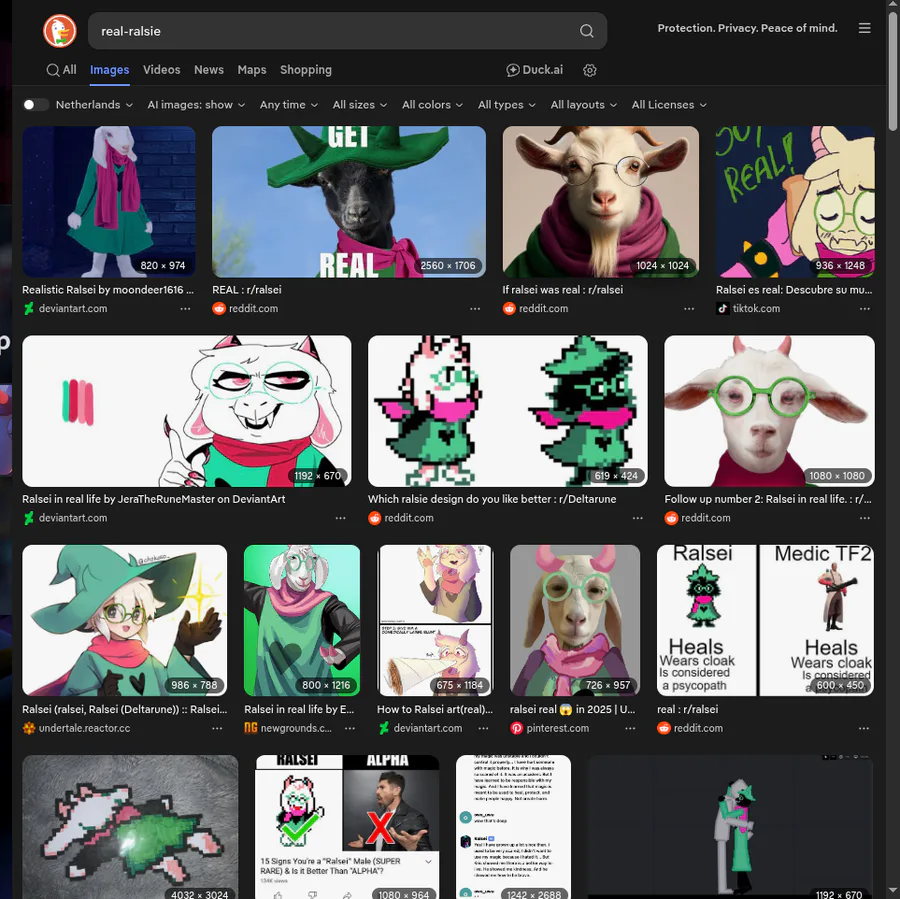Expand the All layouts filter
The image size is (900, 899).
click(x=584, y=104)
